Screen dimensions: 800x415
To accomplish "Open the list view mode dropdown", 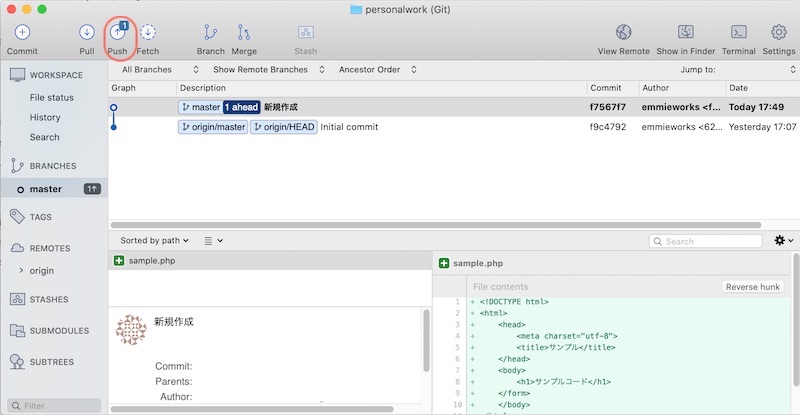I will (x=213, y=240).
